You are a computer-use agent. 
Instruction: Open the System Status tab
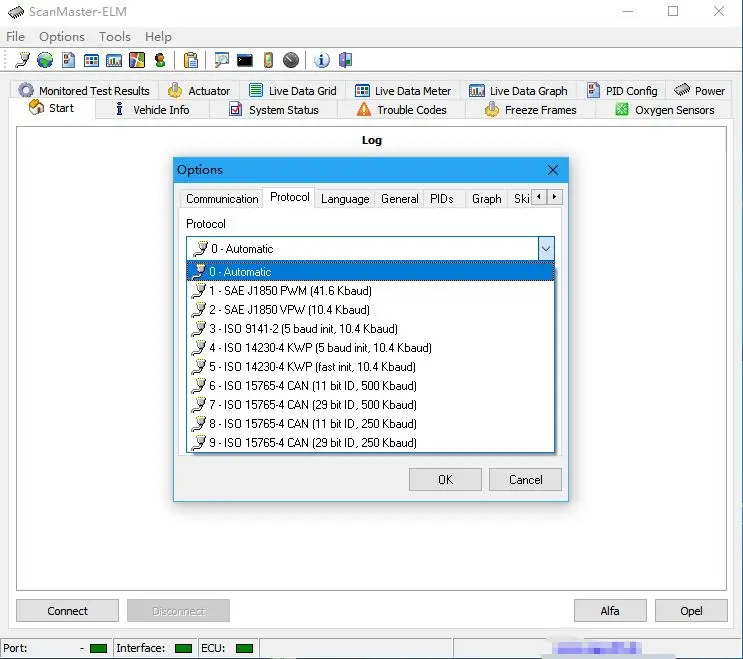tap(274, 109)
